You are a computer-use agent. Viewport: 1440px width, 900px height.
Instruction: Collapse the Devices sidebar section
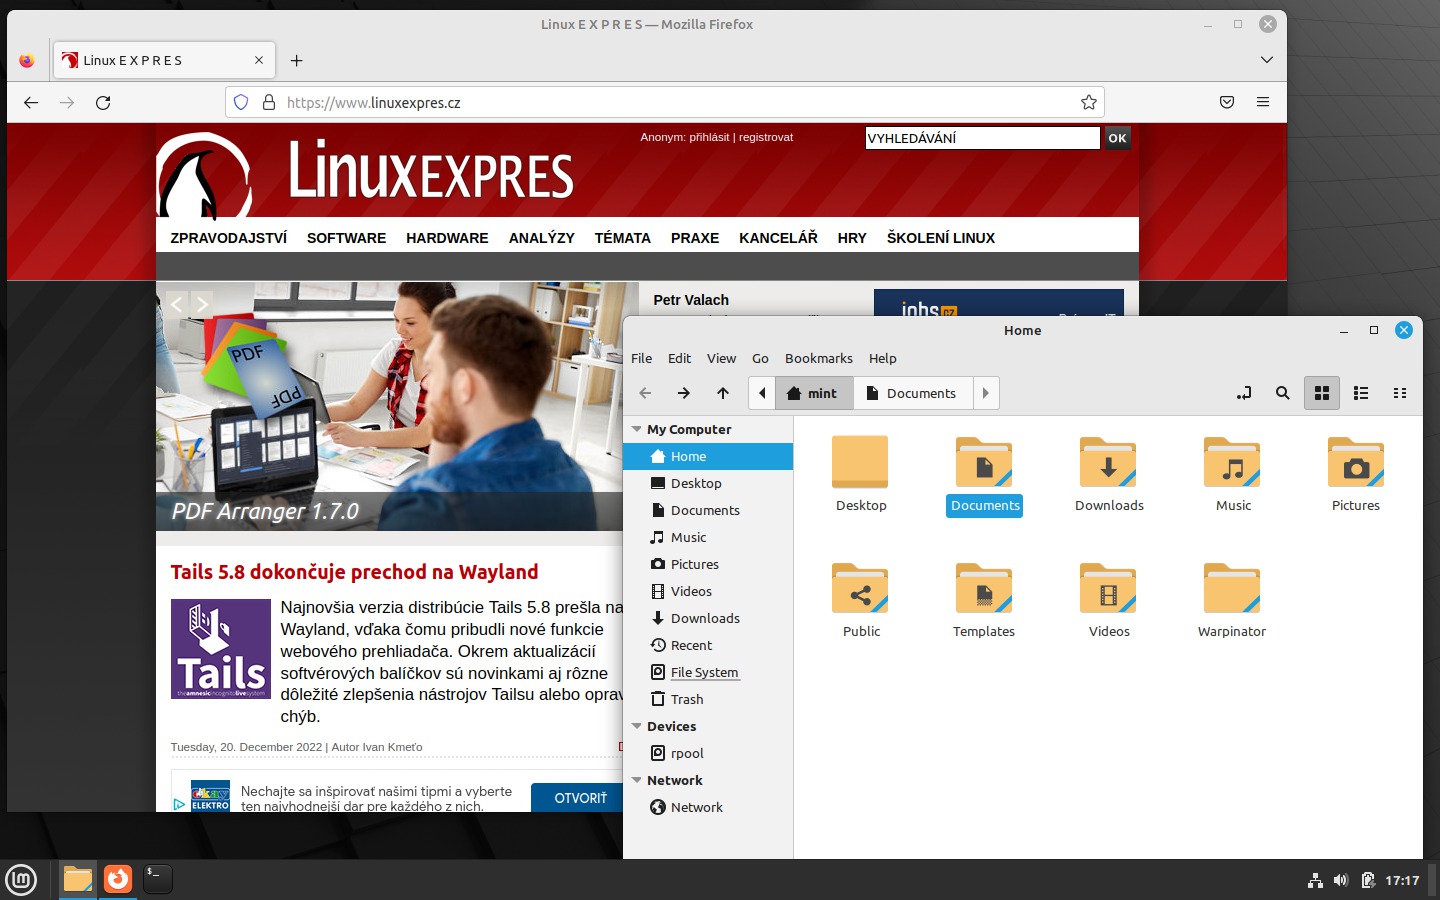637,726
